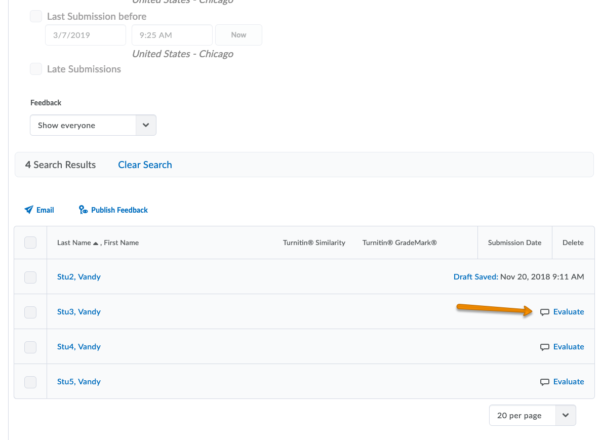This screenshot has height=440, width=600.
Task: Click the Publish Feedback icon
Action: [x=82, y=210]
